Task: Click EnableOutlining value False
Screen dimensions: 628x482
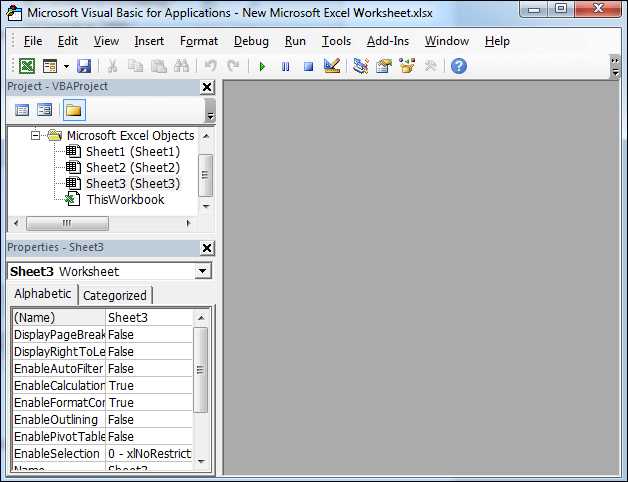Action: click(x=149, y=419)
